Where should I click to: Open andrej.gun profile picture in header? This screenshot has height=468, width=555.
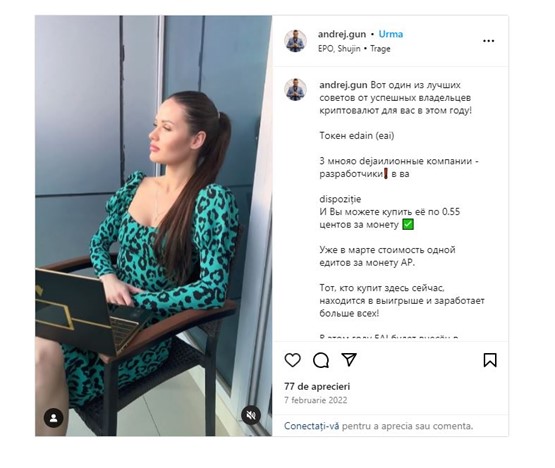pyautogui.click(x=296, y=41)
